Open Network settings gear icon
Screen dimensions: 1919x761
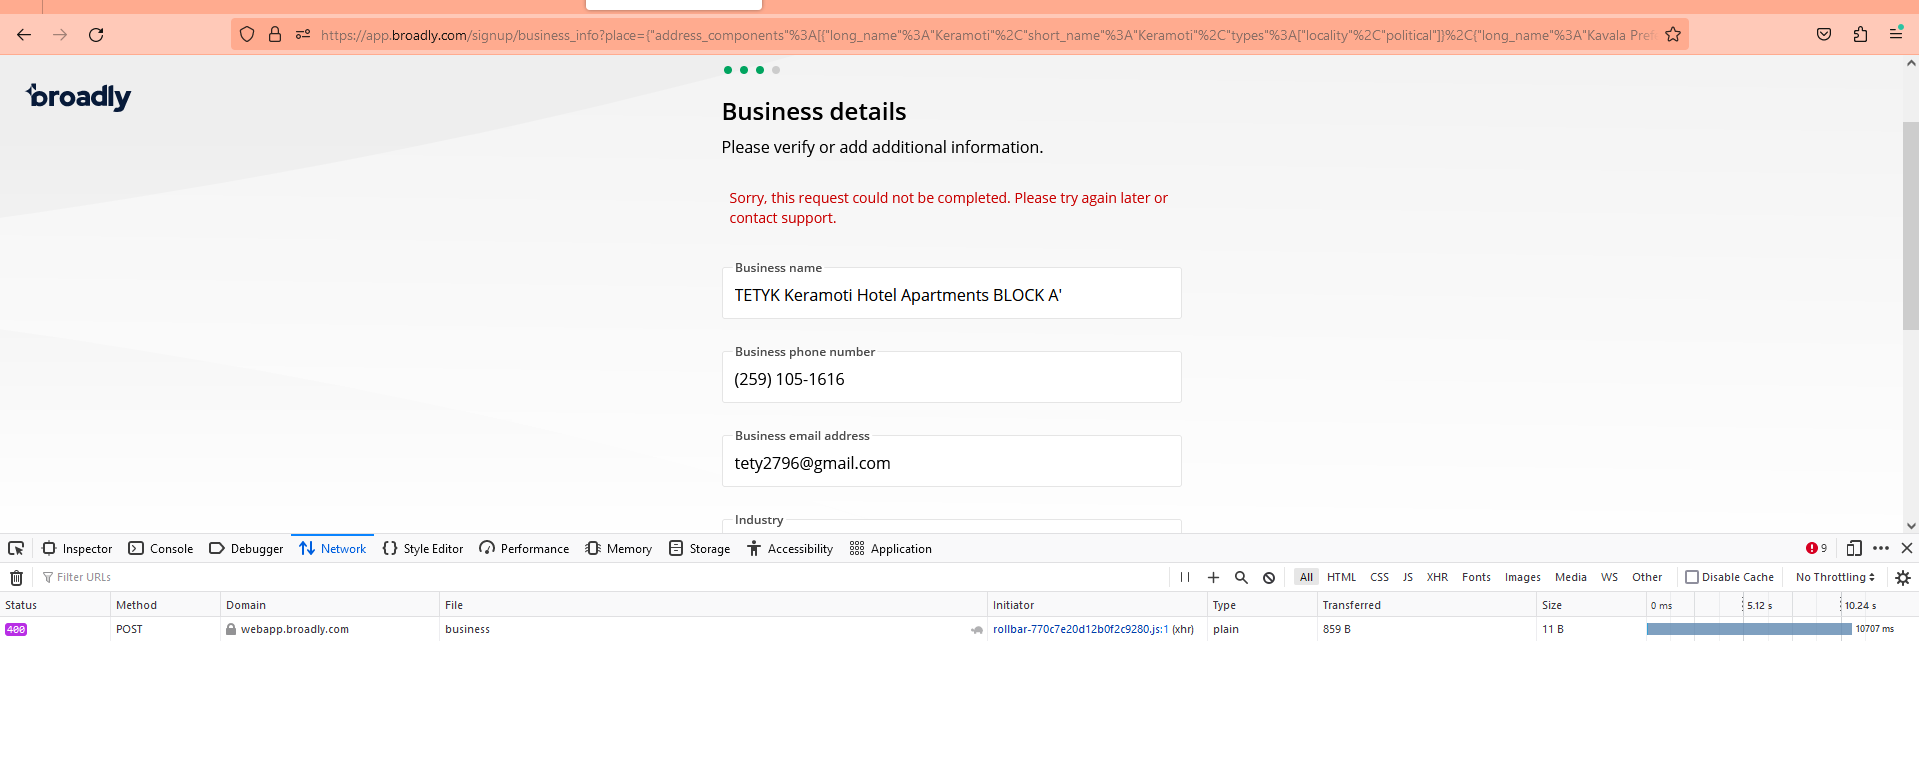click(x=1903, y=577)
